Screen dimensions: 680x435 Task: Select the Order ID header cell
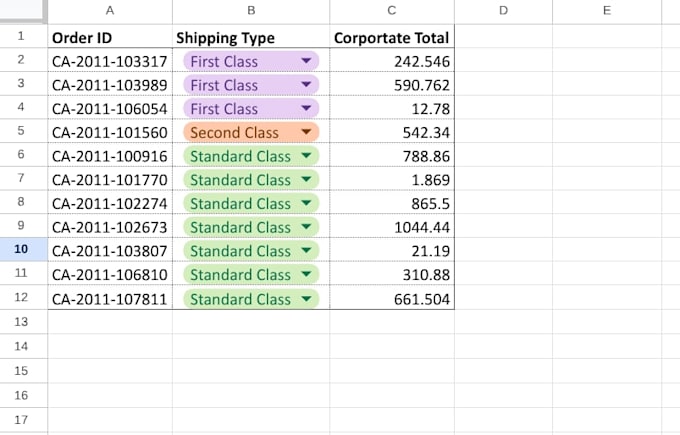tap(110, 36)
